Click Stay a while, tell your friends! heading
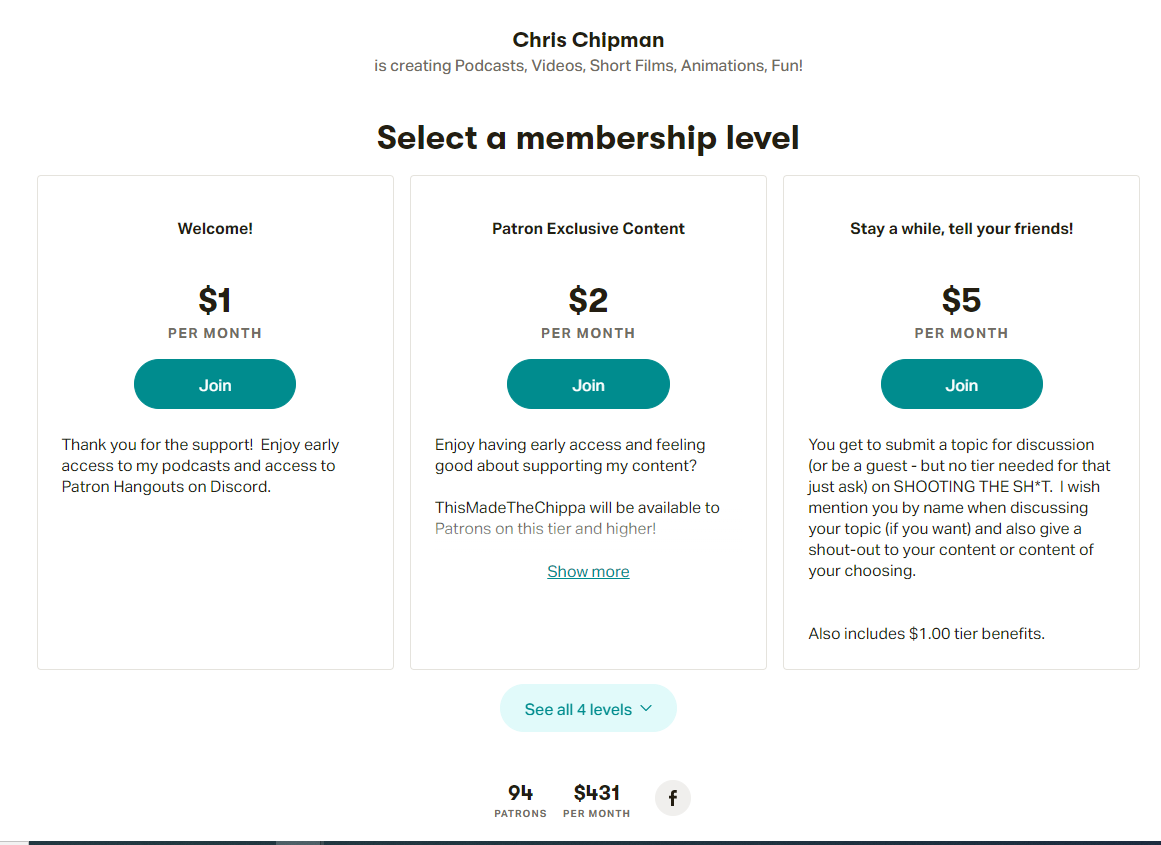1161x845 pixels. 961,229
